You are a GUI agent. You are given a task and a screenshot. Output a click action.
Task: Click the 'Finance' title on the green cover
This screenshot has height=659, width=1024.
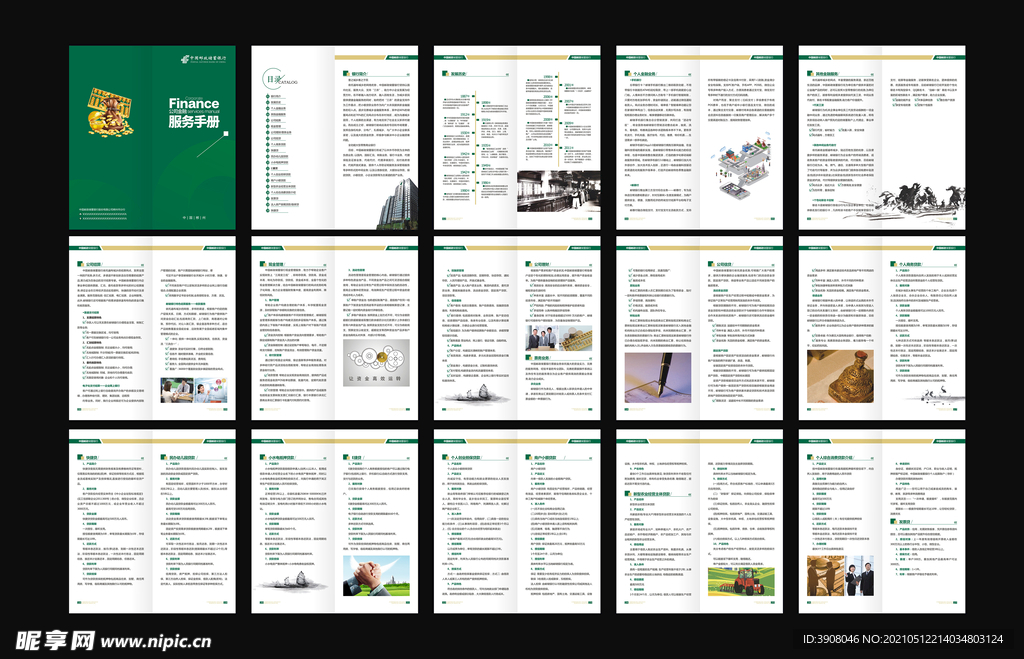(193, 103)
